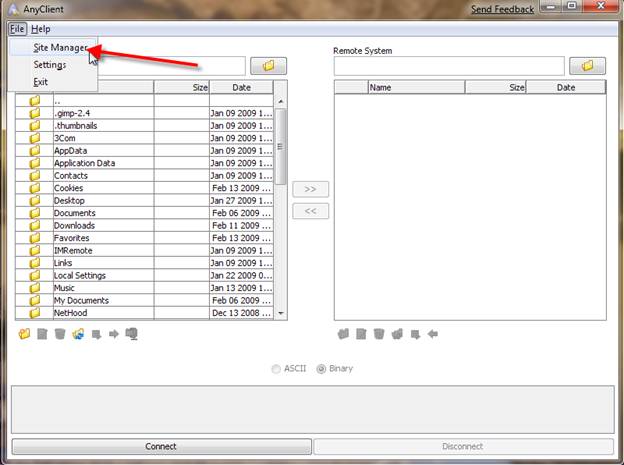Click the Disconnect button
The width and height of the screenshot is (624, 465).
click(x=463, y=446)
